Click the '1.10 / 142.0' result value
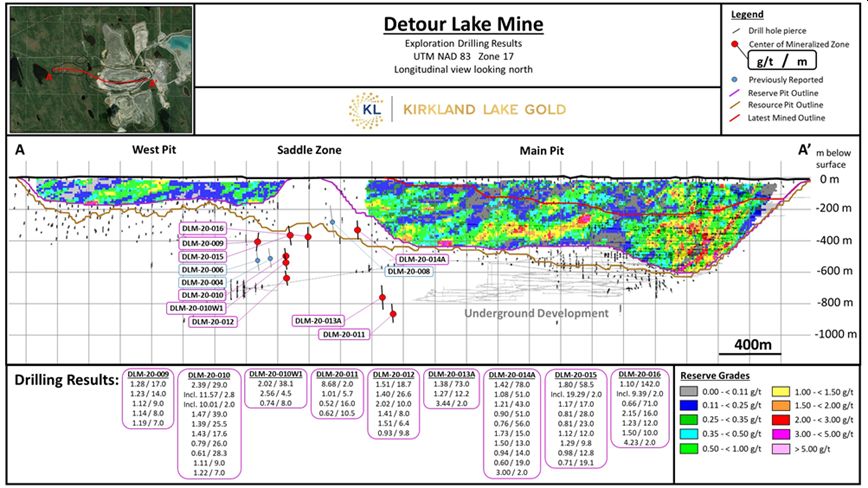The height and width of the screenshot is (488, 868). pos(639,384)
